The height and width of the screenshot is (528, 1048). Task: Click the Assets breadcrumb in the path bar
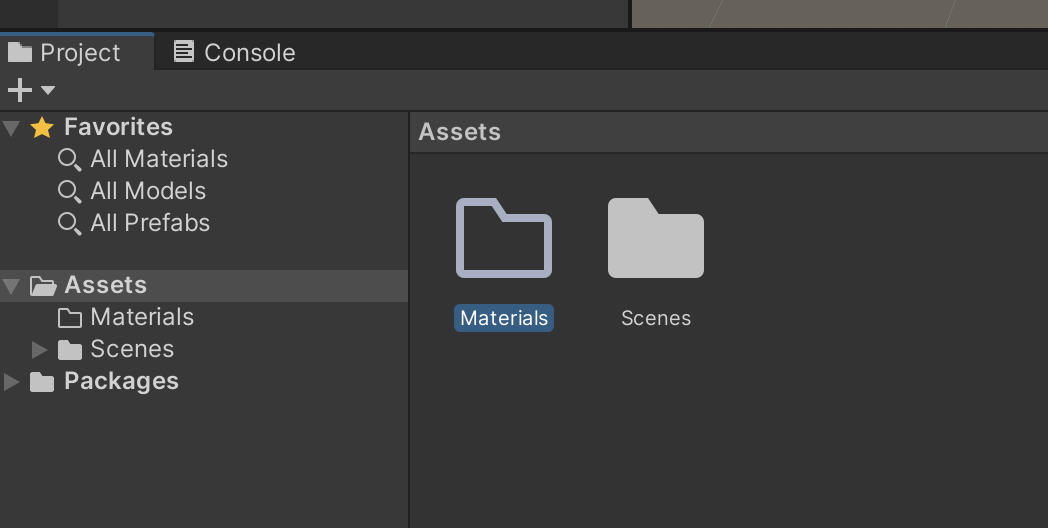click(x=460, y=132)
